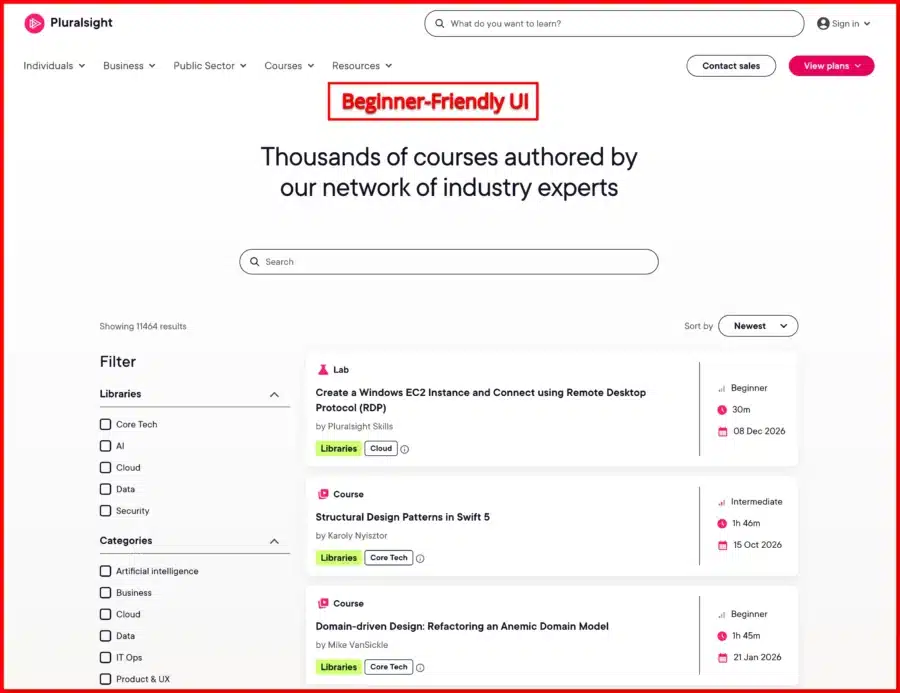Click the Pluralsight logo

[66, 23]
